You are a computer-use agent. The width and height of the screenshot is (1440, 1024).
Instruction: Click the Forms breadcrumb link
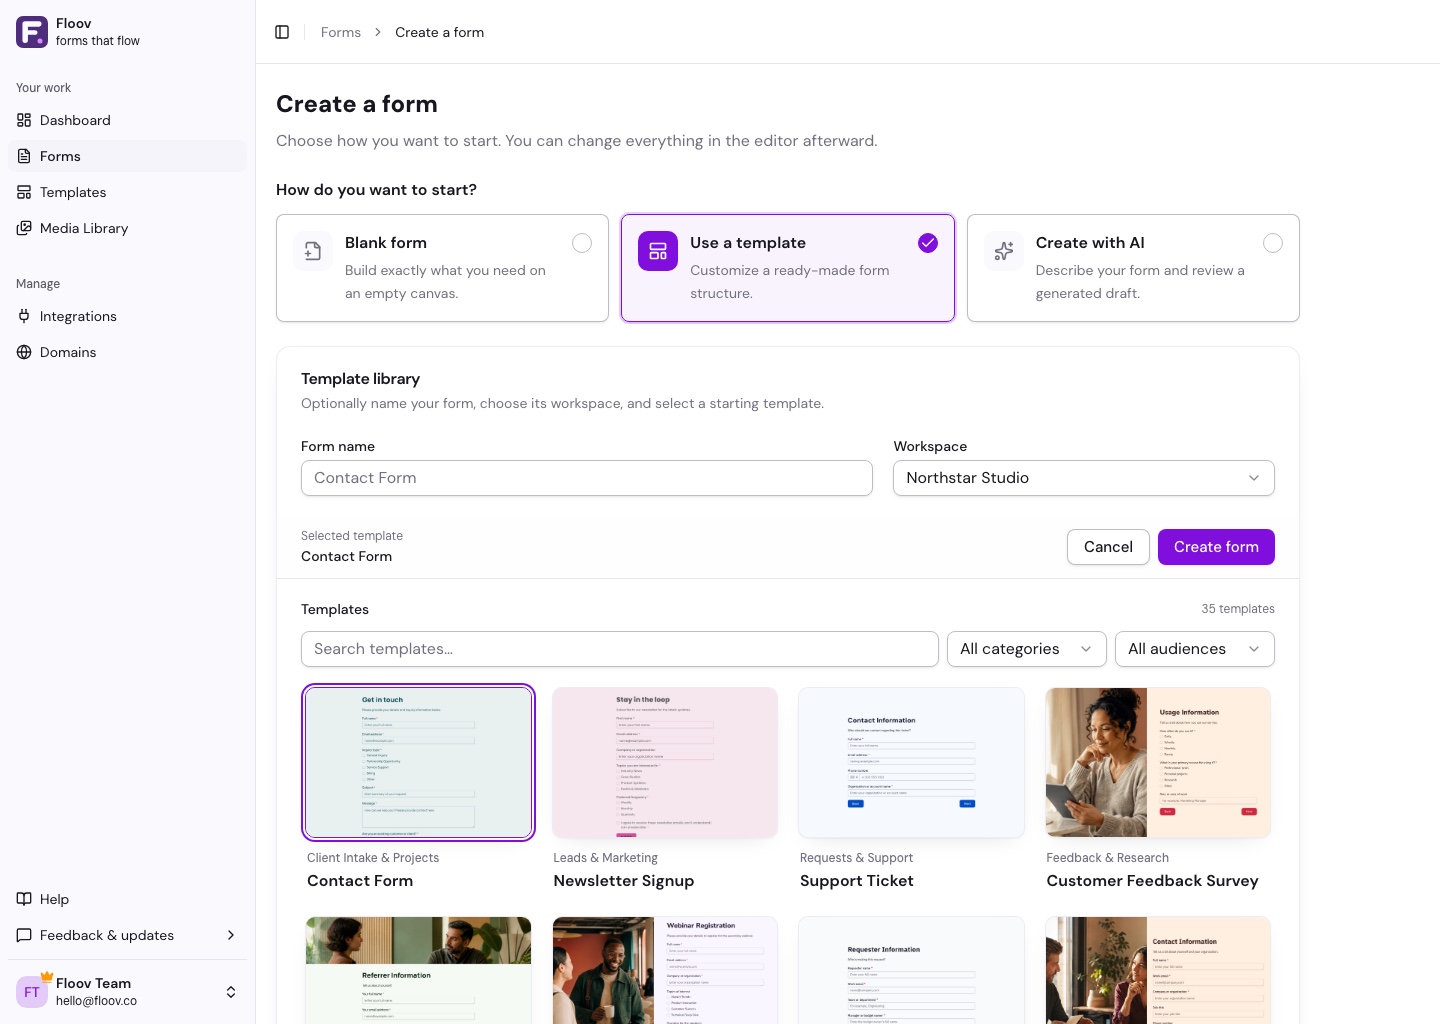coord(341,32)
